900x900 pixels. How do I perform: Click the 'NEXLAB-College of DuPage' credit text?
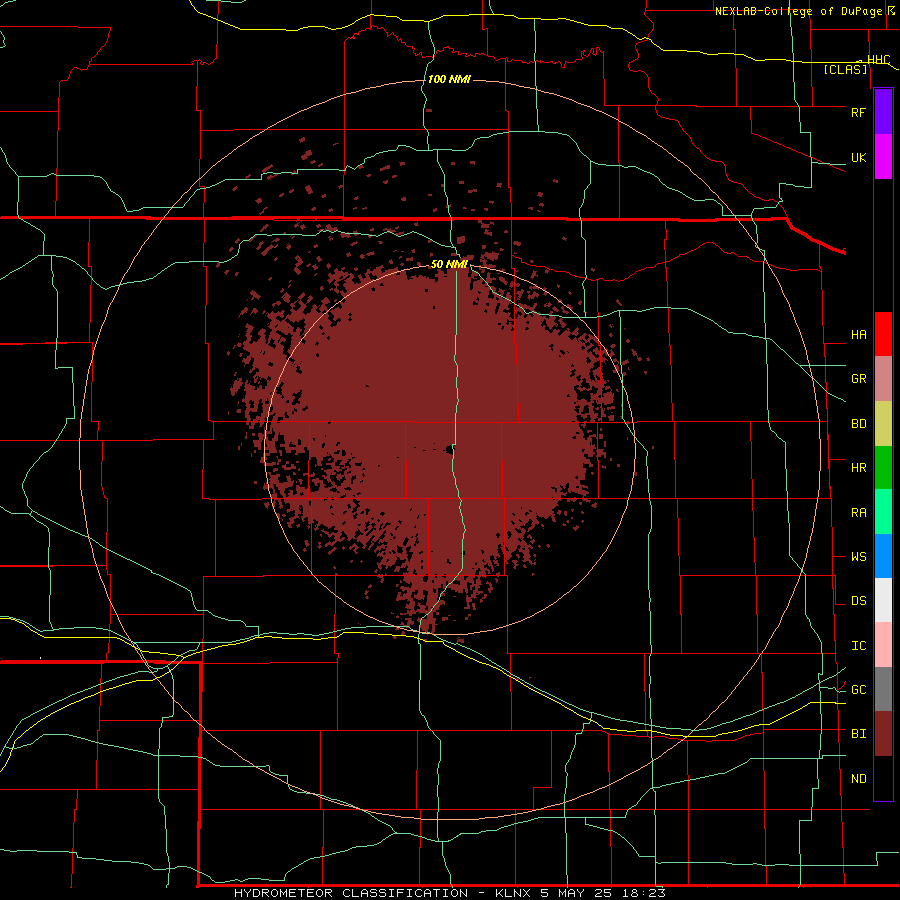coord(798,11)
